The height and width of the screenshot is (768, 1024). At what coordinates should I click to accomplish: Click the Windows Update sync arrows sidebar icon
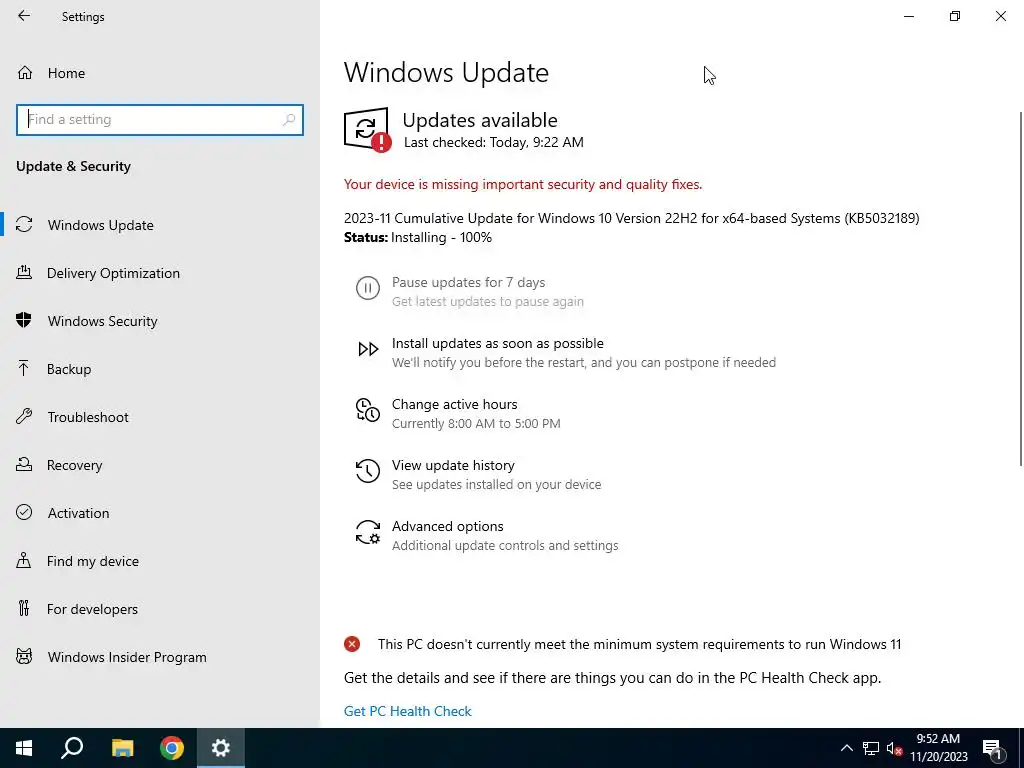24,224
